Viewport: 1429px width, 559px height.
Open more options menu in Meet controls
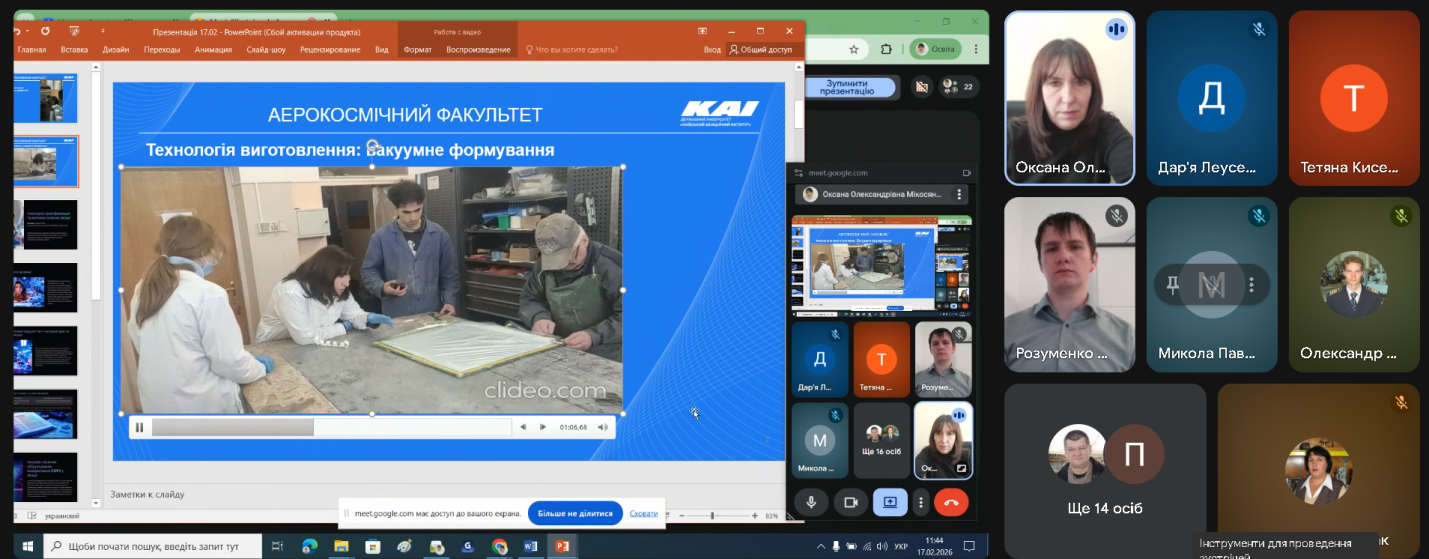(920, 502)
